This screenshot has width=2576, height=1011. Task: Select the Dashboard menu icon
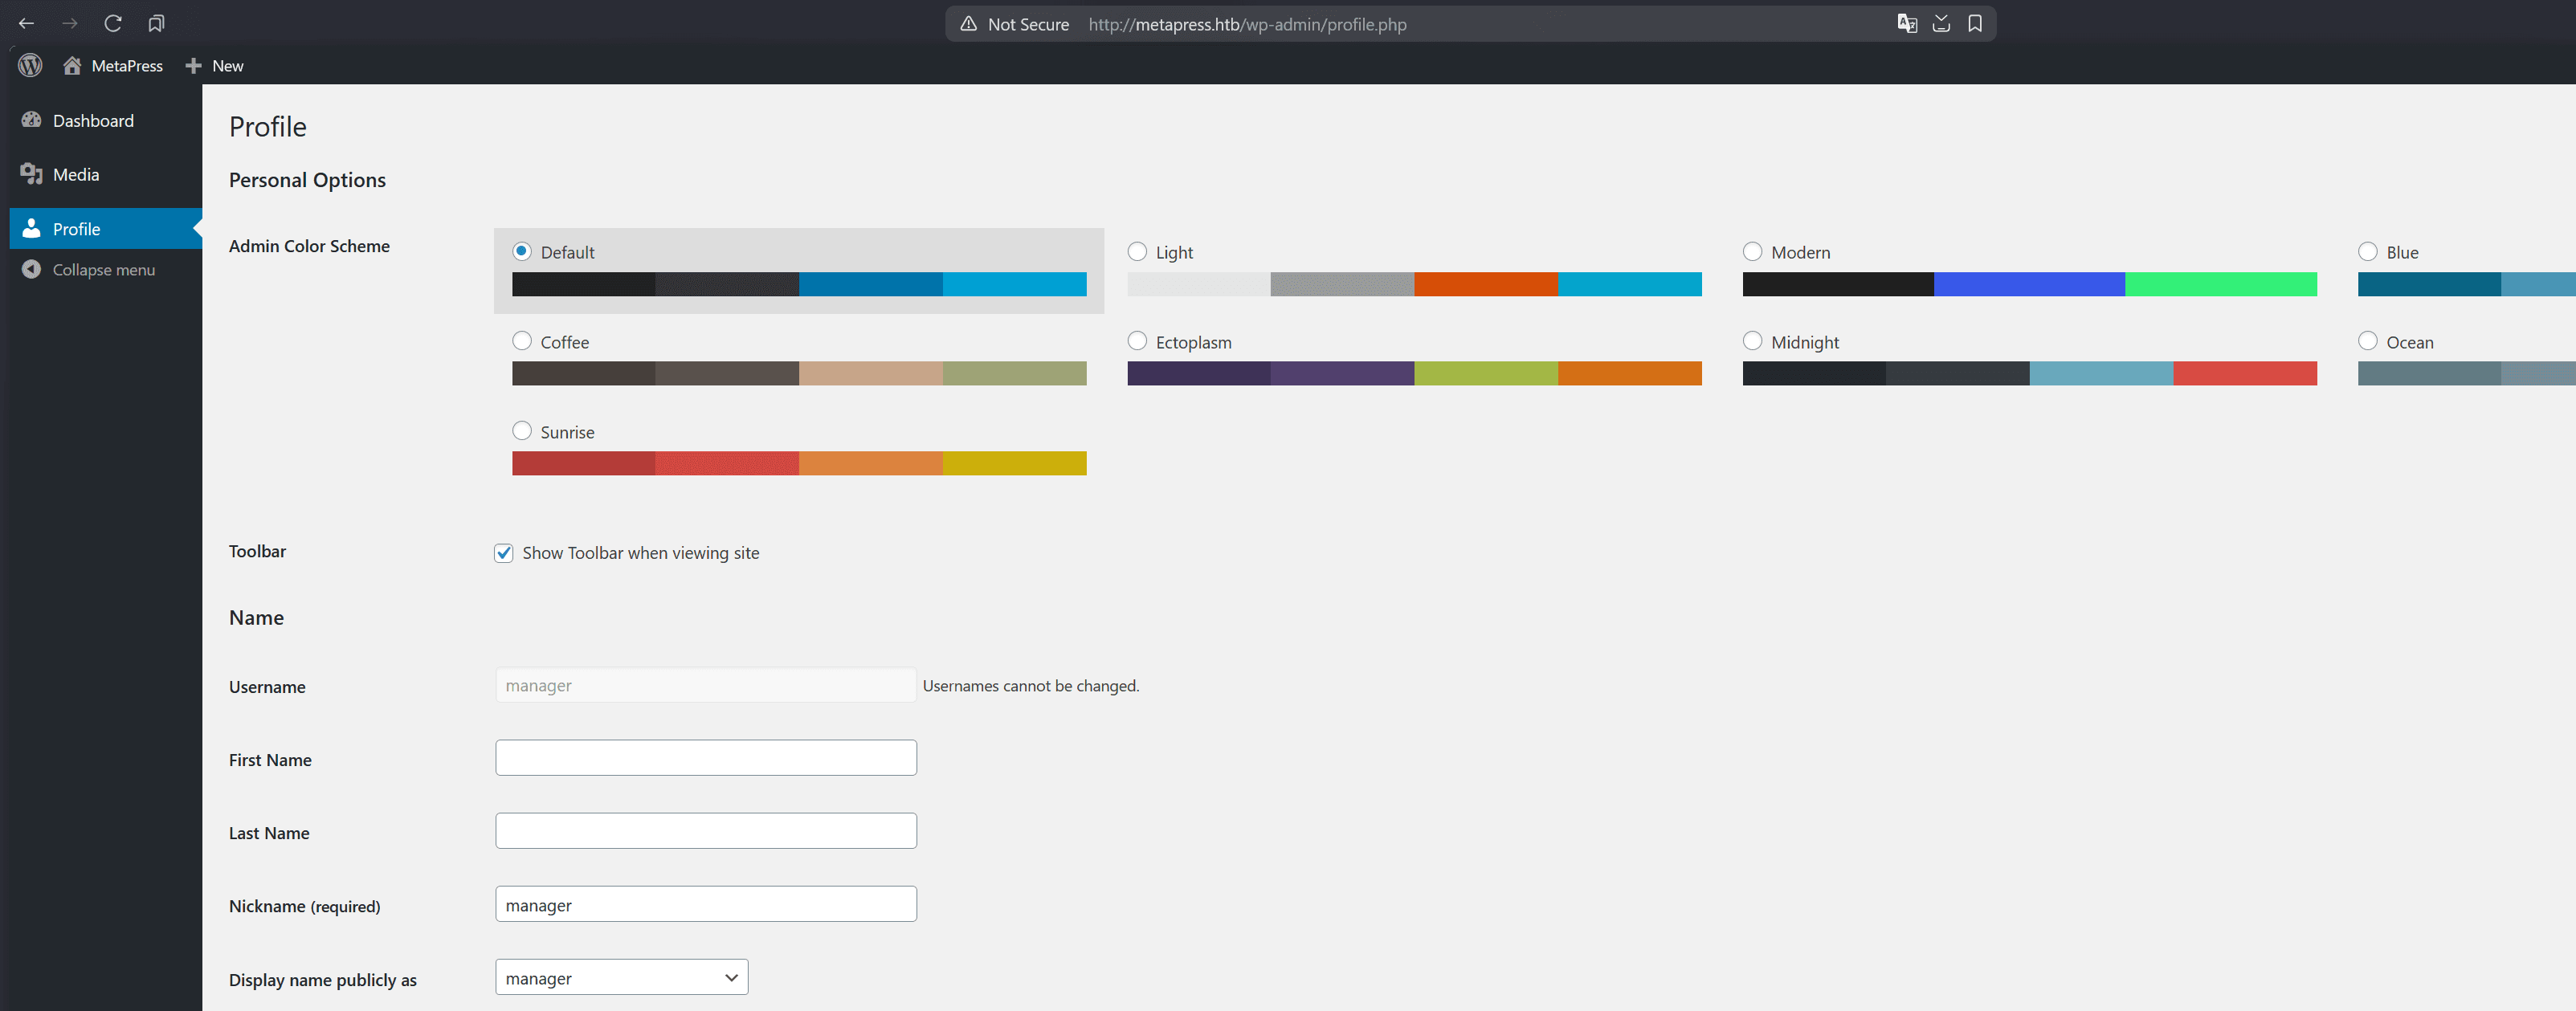[x=31, y=120]
